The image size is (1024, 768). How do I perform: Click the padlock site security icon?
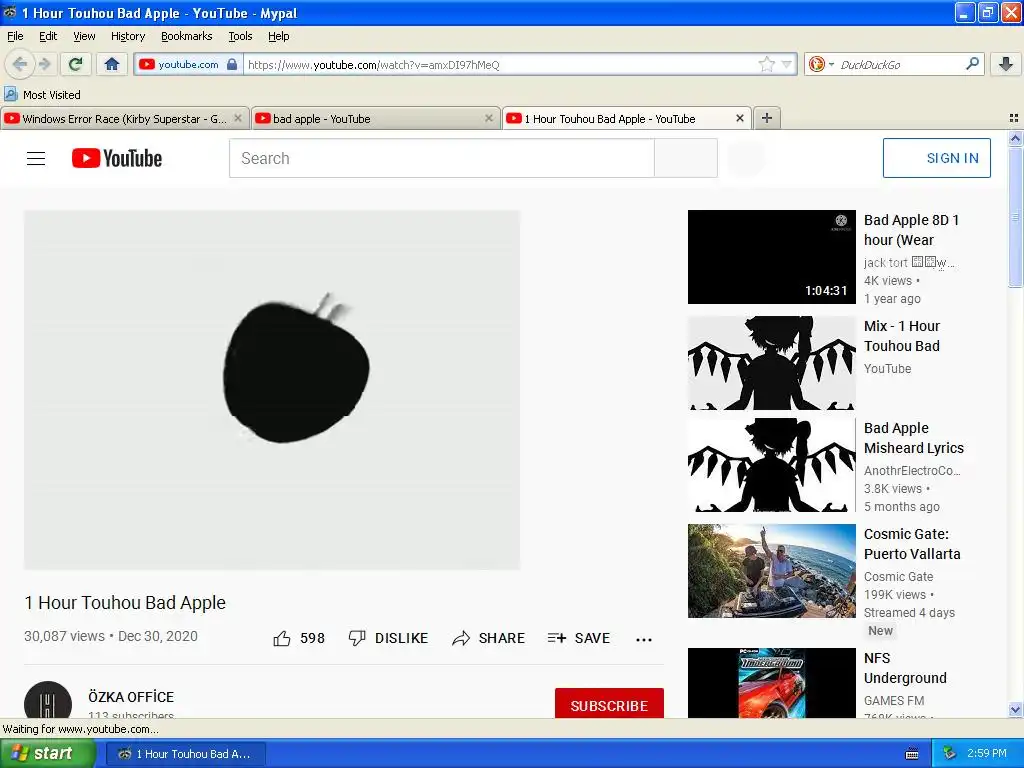tap(232, 64)
